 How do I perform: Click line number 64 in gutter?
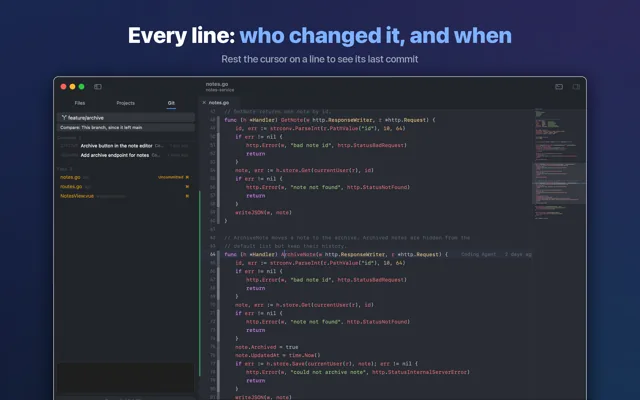[213, 254]
